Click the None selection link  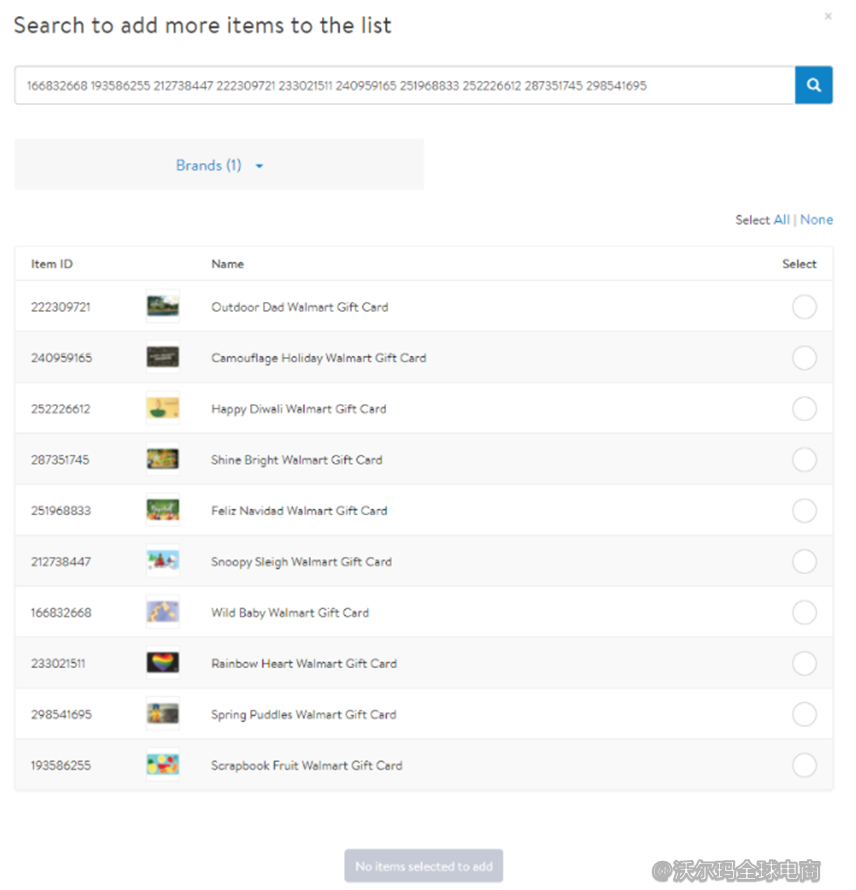tap(816, 220)
